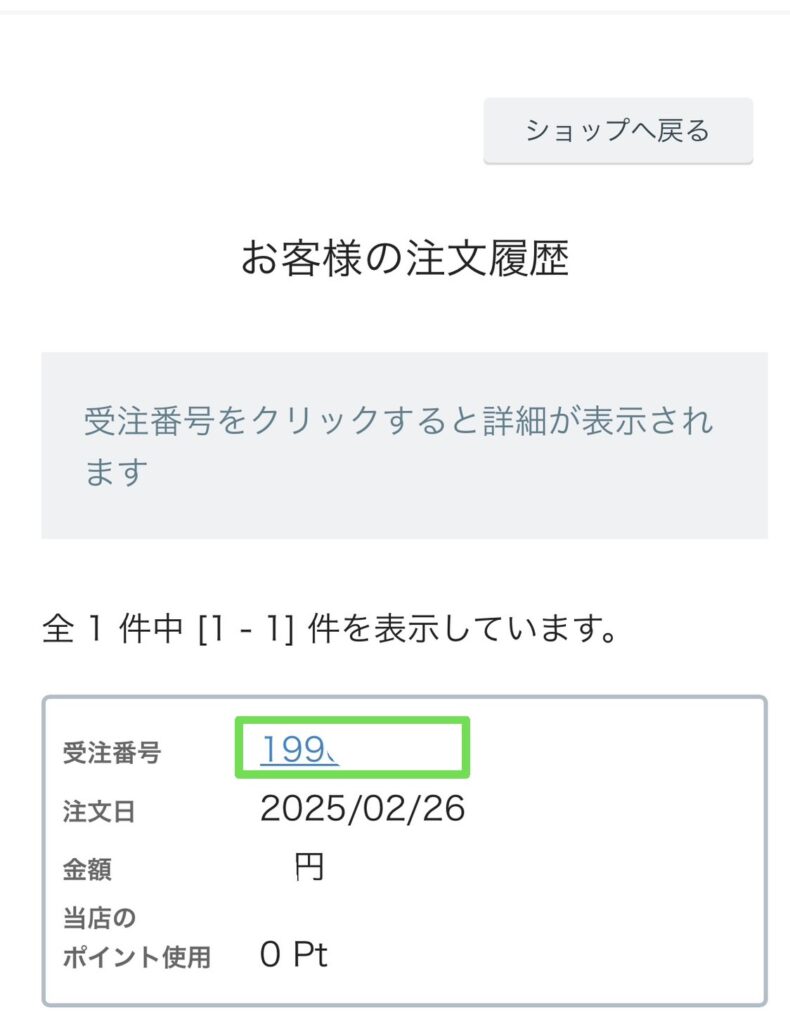Click the 円 currency amount value
Image resolution: width=790 pixels, height=1024 pixels.
click(x=309, y=867)
